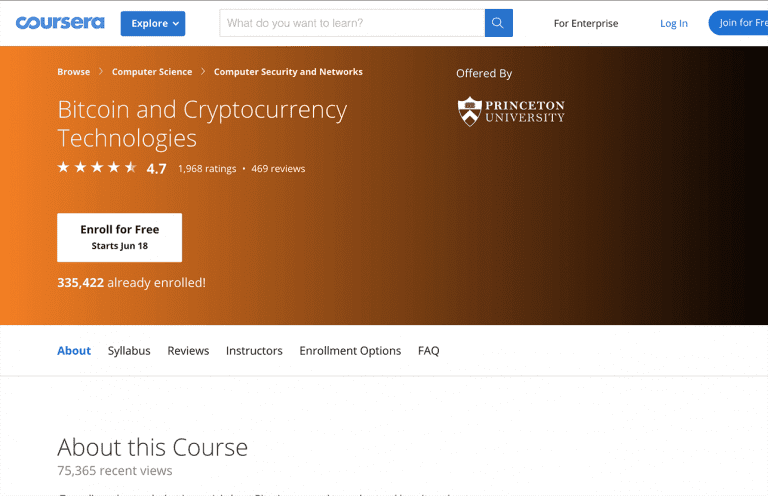This screenshot has width=768, height=496.
Task: Jump to the FAQ tab
Action: [x=429, y=351]
